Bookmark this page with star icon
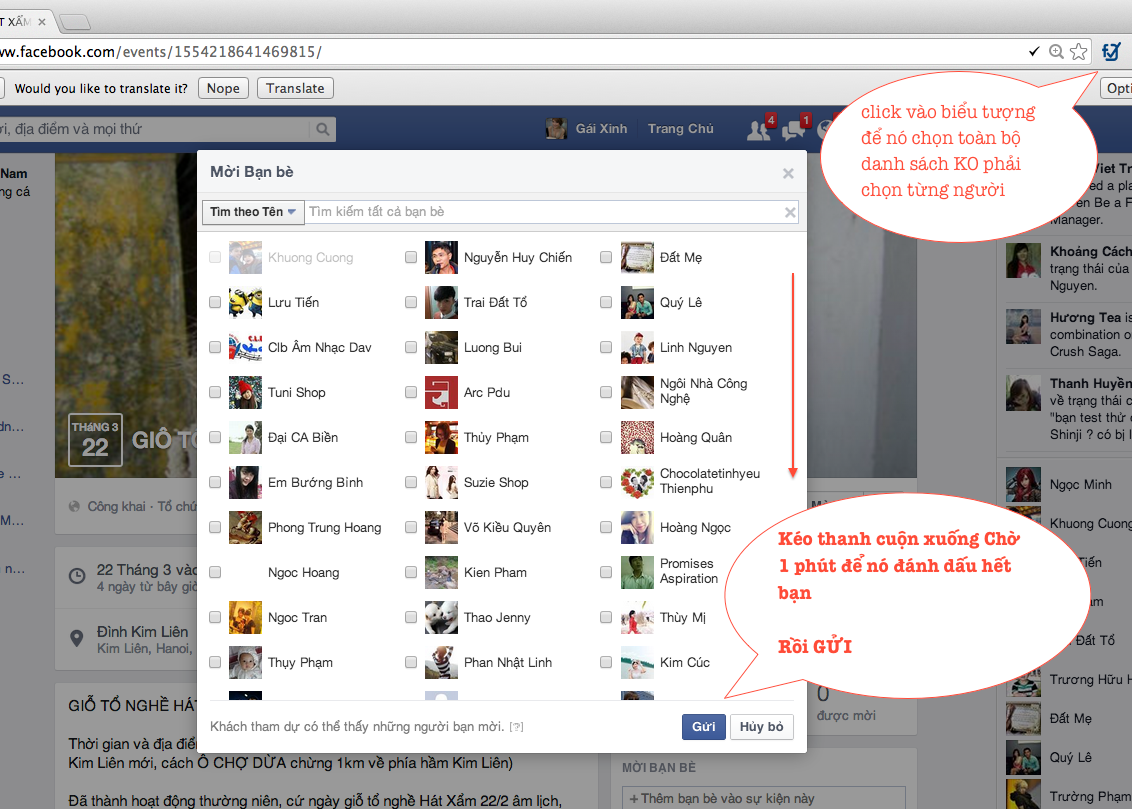 coord(1078,52)
